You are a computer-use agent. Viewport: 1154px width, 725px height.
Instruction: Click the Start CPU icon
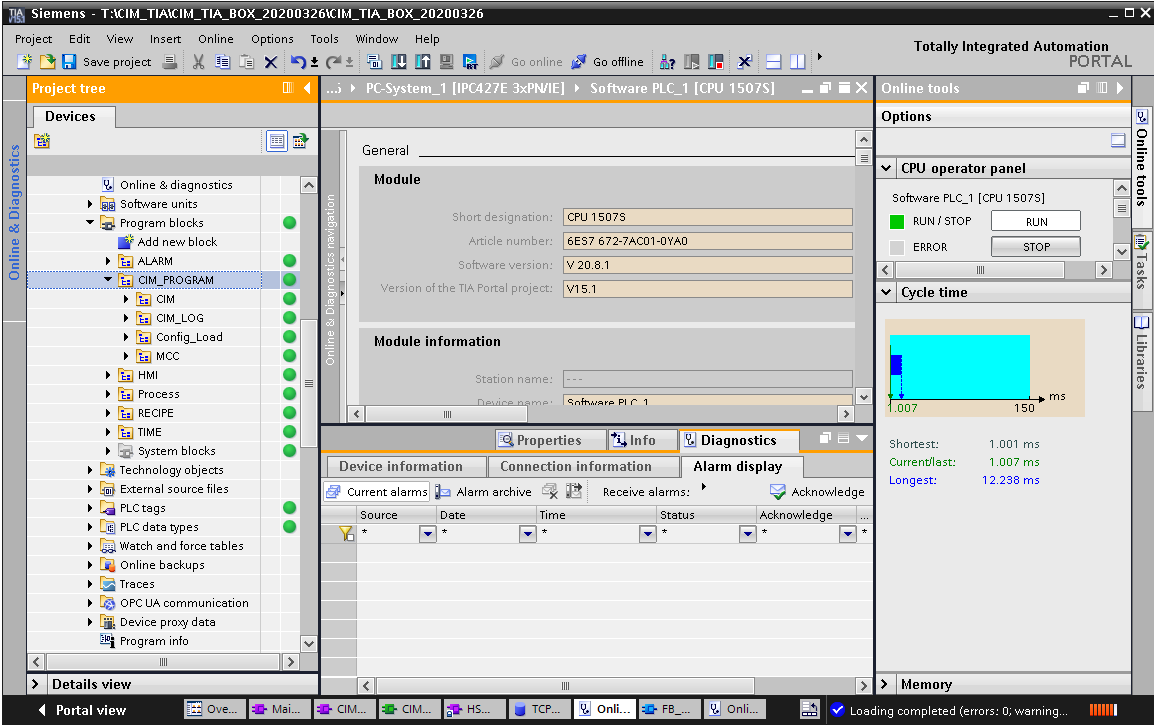coord(692,62)
